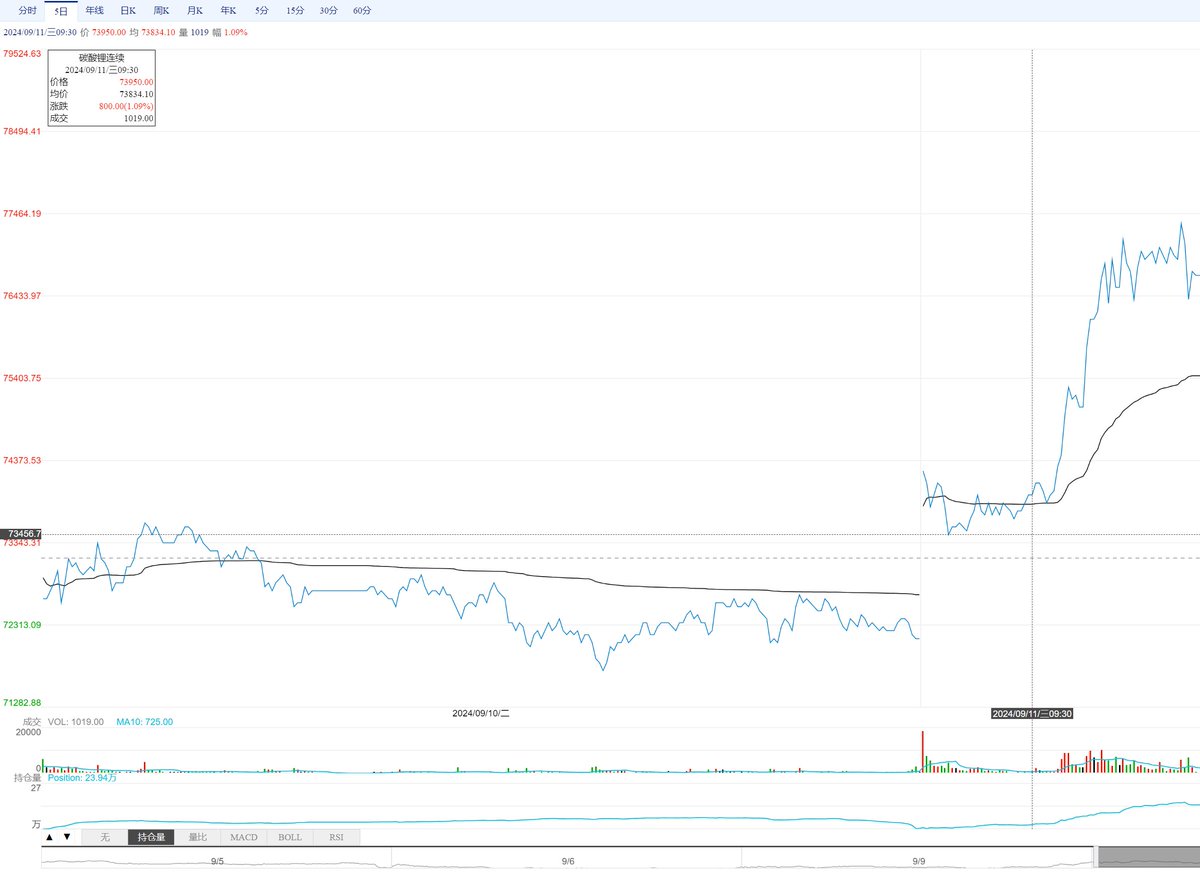Click the 78494.41 price axis label
The image size is (1200, 881).
(x=22, y=131)
